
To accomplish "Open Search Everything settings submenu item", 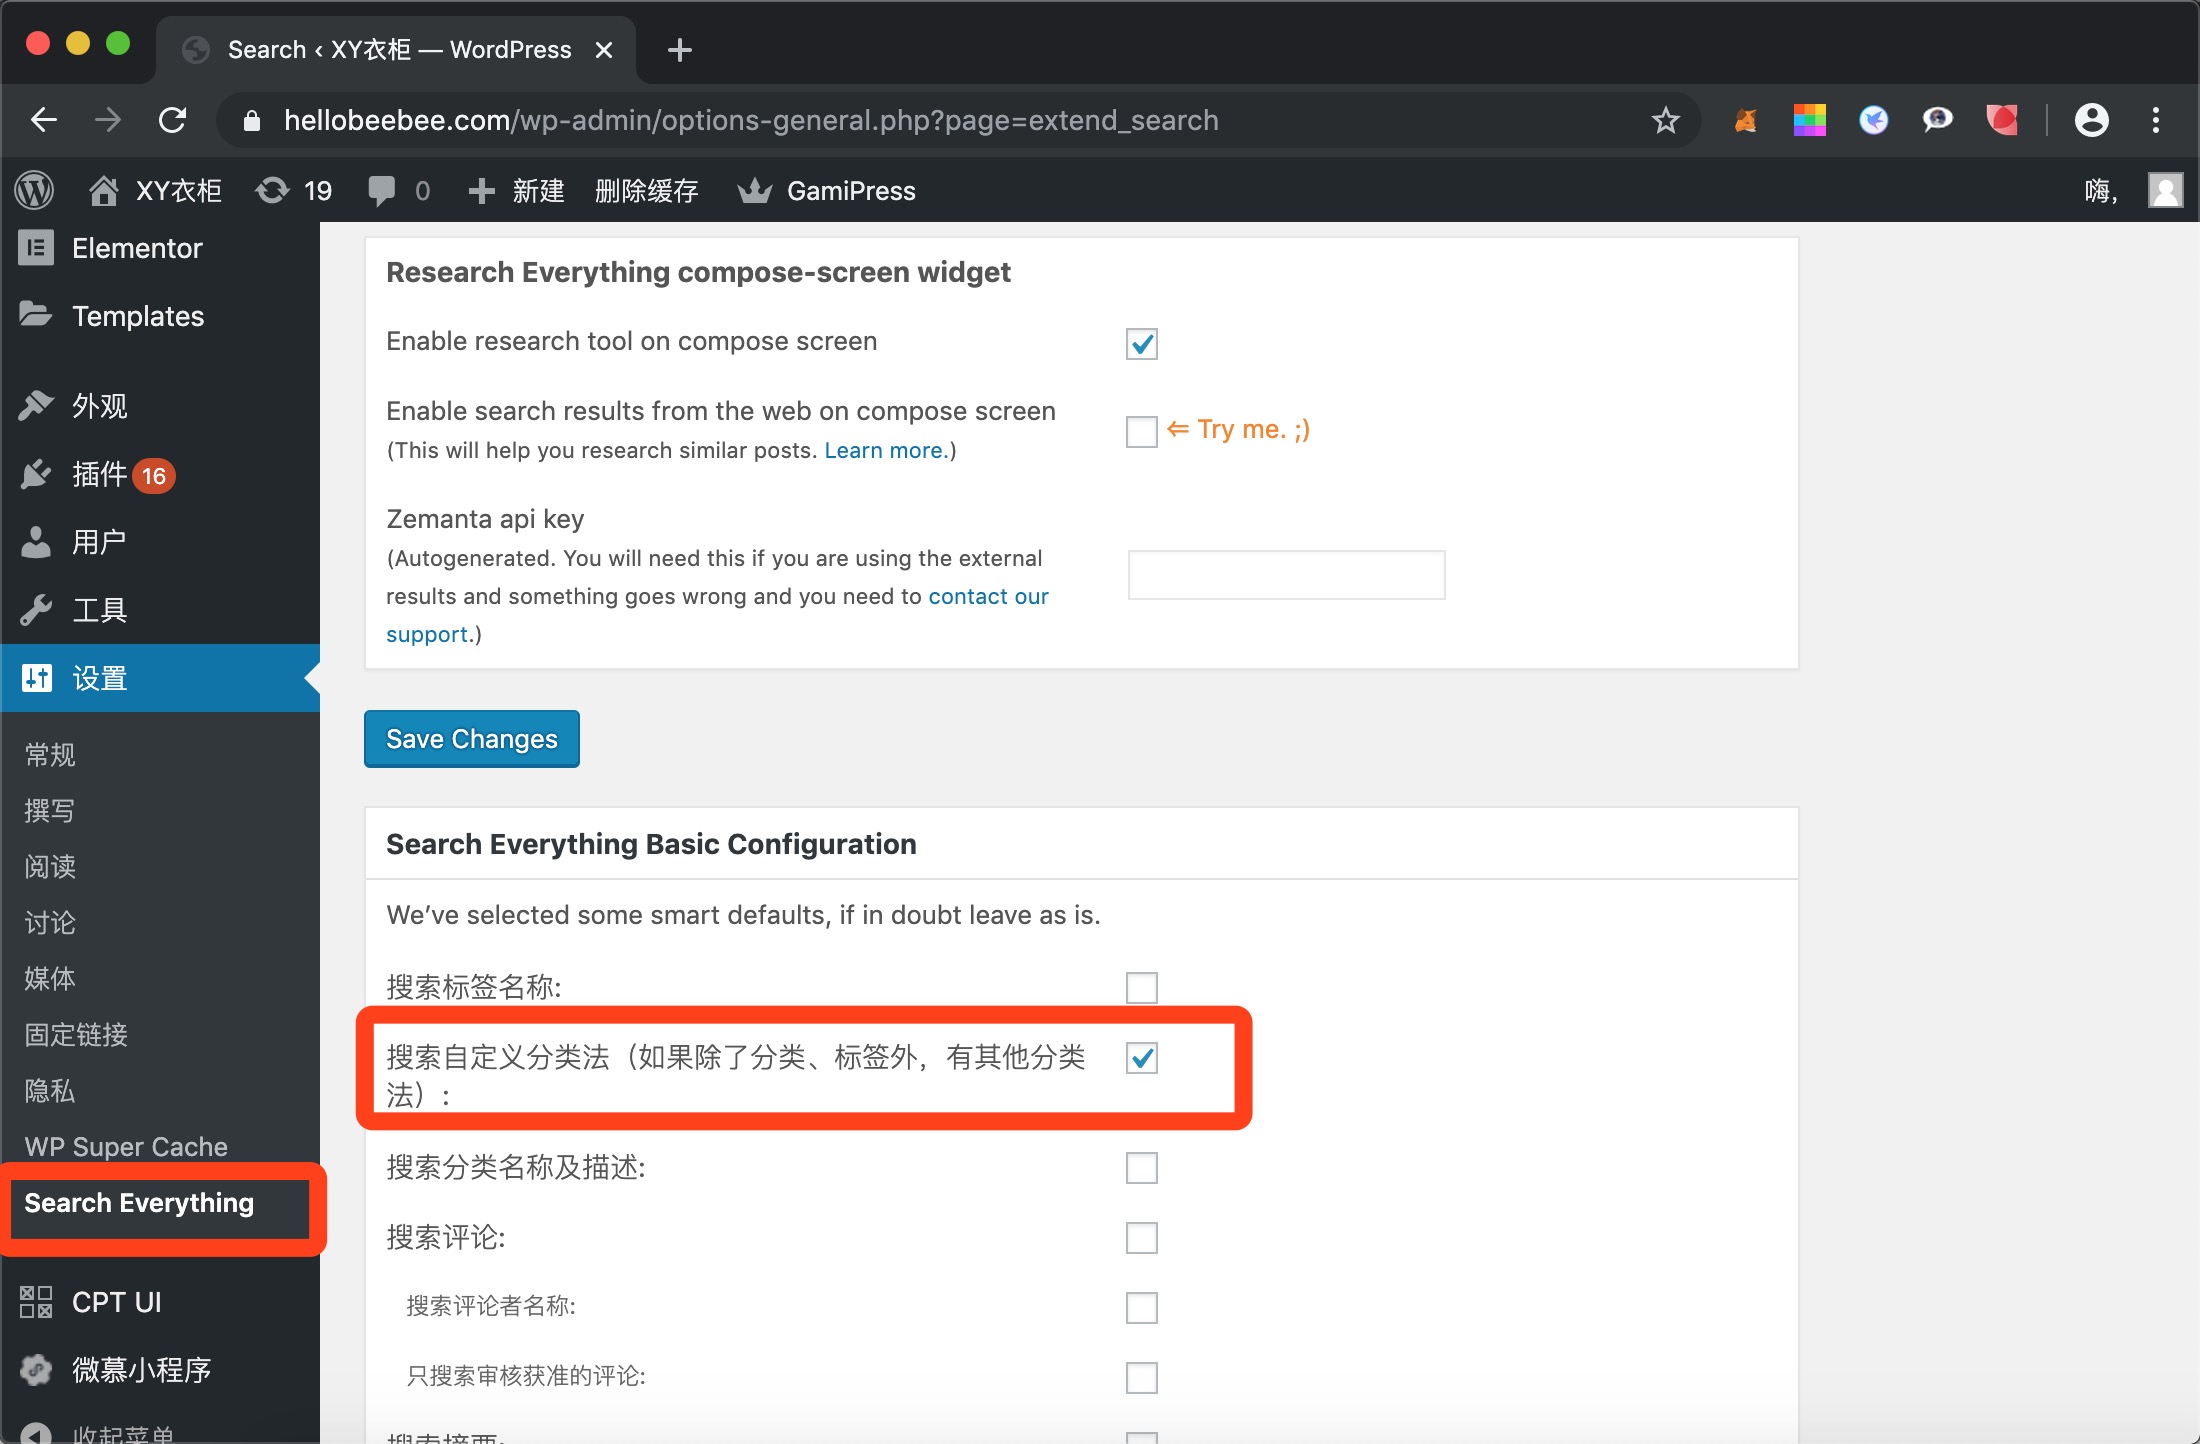I will pos(139,1203).
